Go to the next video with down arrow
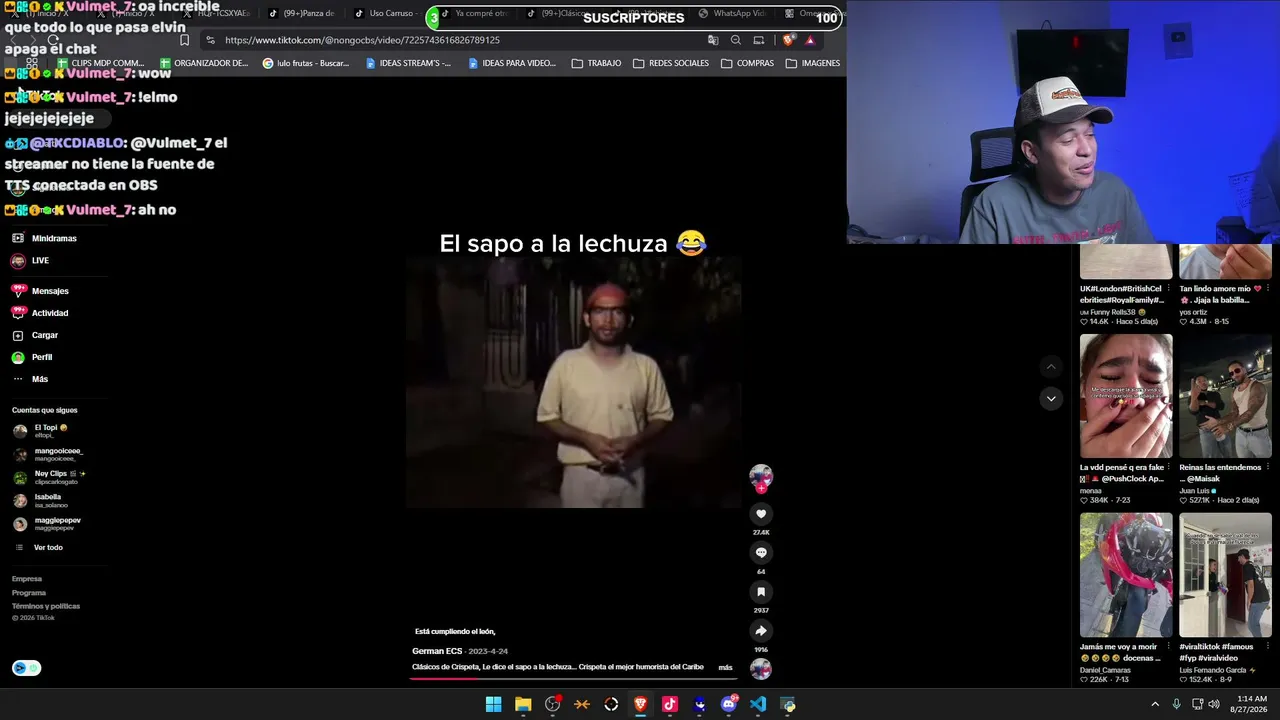This screenshot has height=720, width=1280. (1050, 398)
